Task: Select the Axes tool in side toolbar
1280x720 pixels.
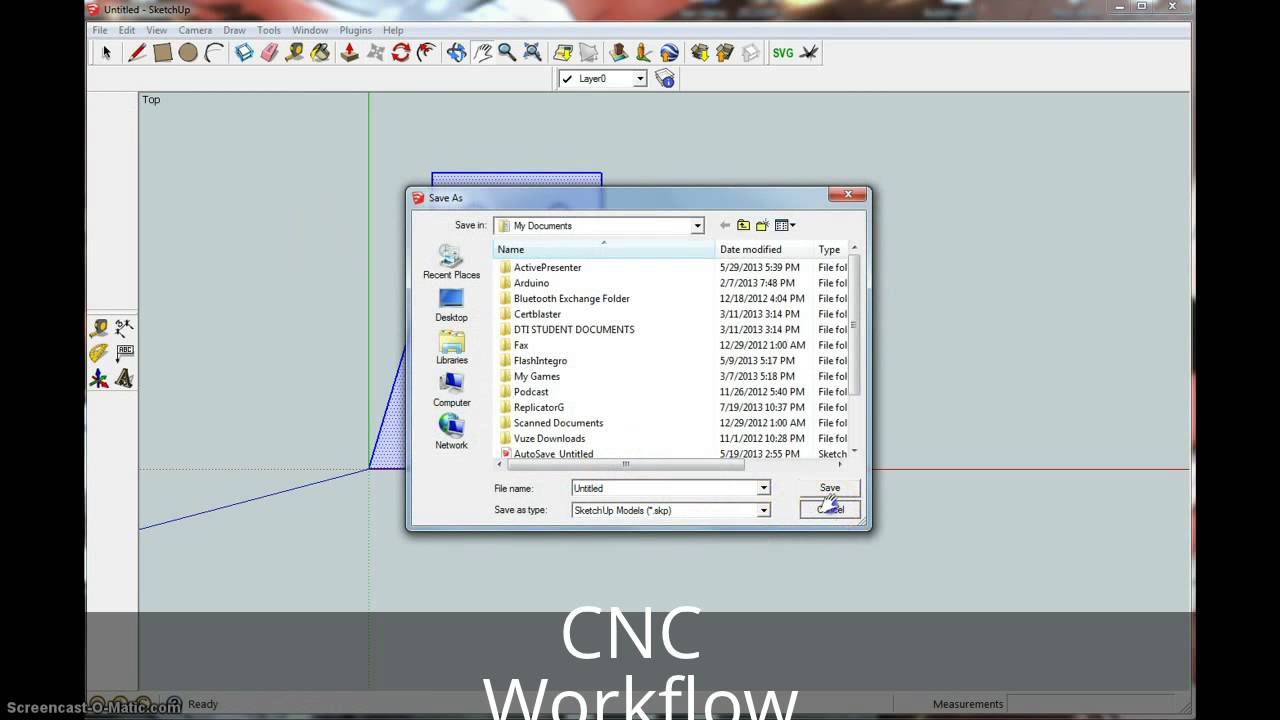Action: tap(98, 379)
